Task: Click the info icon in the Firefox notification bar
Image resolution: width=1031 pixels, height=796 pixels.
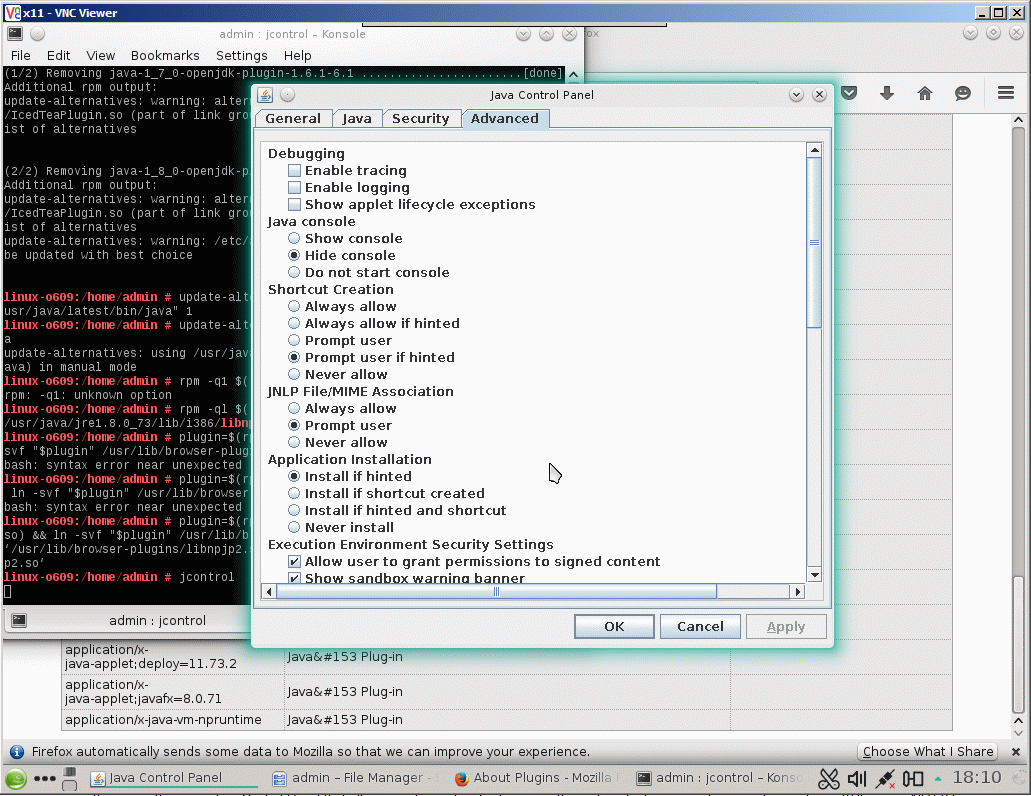Action: coord(17,752)
